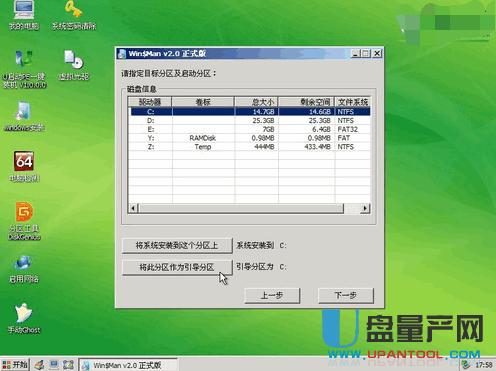496x371 pixels.
Task: Open the My Computer desktop icon
Action: click(24, 15)
